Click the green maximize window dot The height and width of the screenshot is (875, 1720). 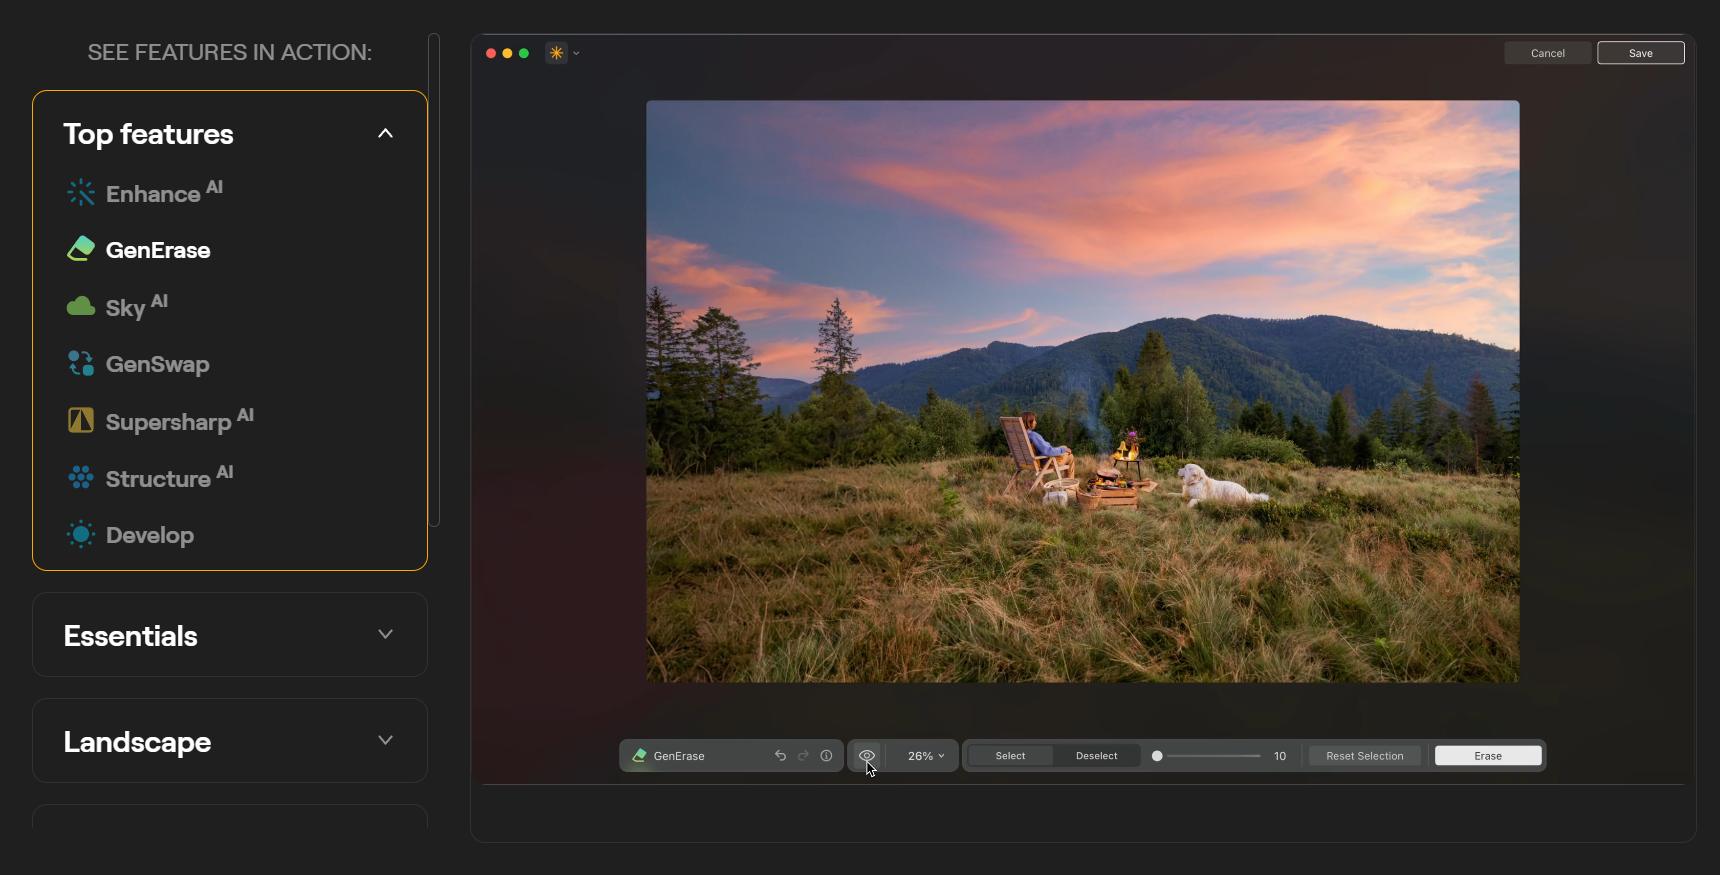(523, 53)
